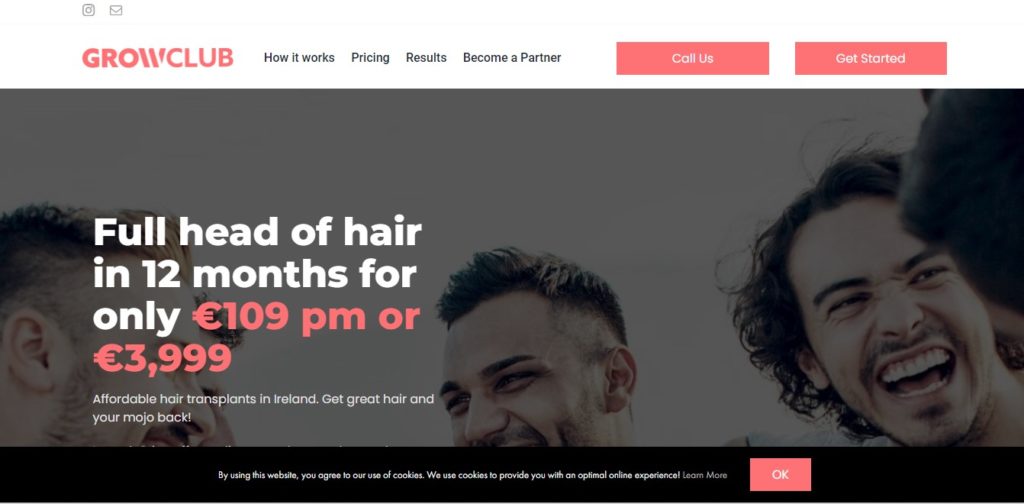Viewport: 1024px width, 504px height.
Task: Open Become a Partner link
Action: 512,57
